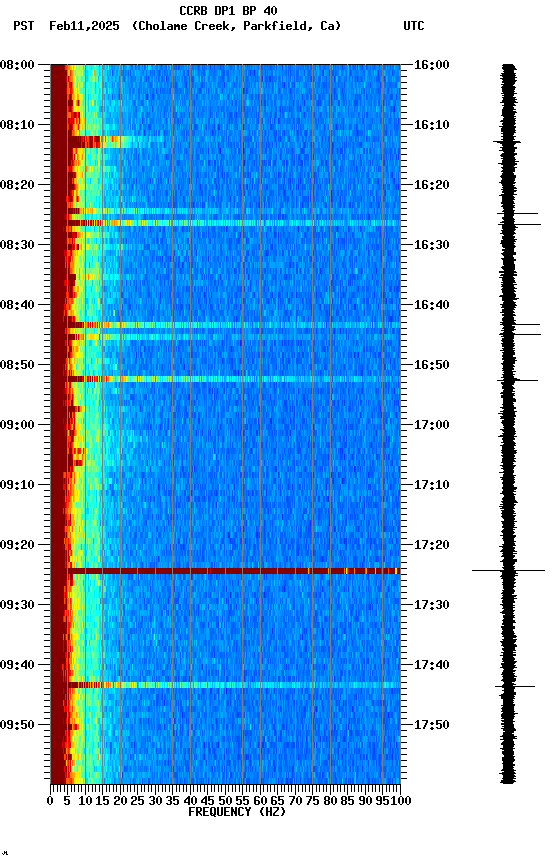The width and height of the screenshot is (552, 864).
Task: Click the 09:50 PST time label
Action: (x=17, y=725)
